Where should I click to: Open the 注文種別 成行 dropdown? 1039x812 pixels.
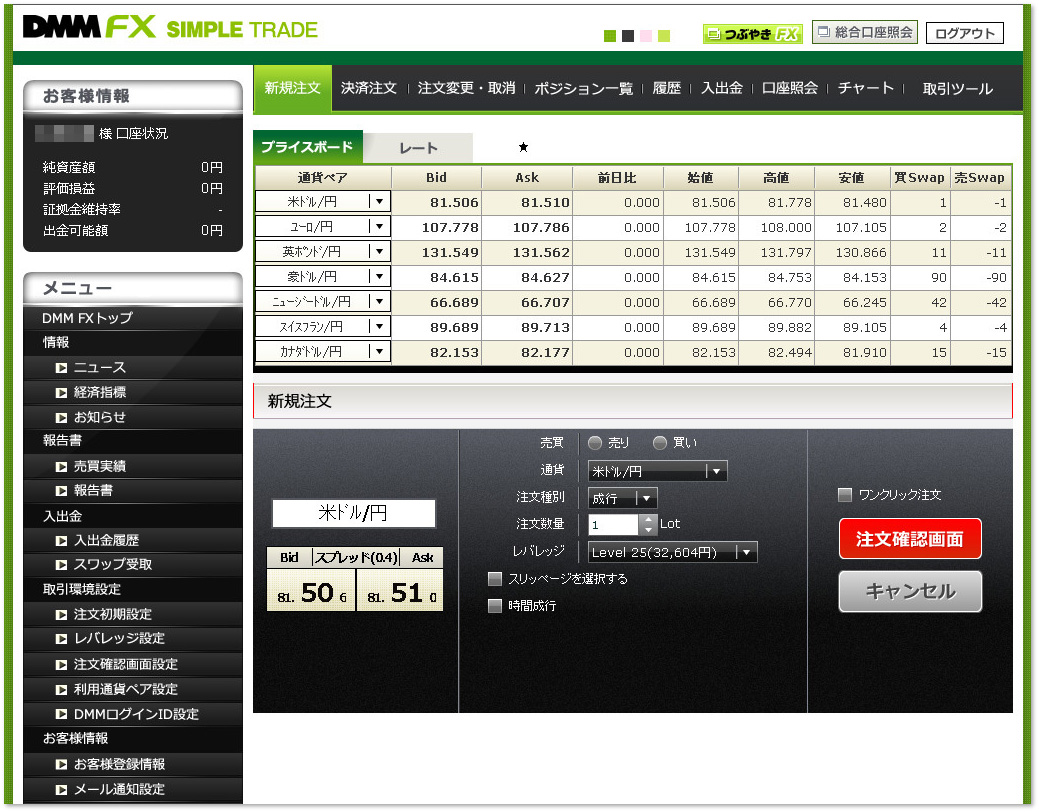623,498
